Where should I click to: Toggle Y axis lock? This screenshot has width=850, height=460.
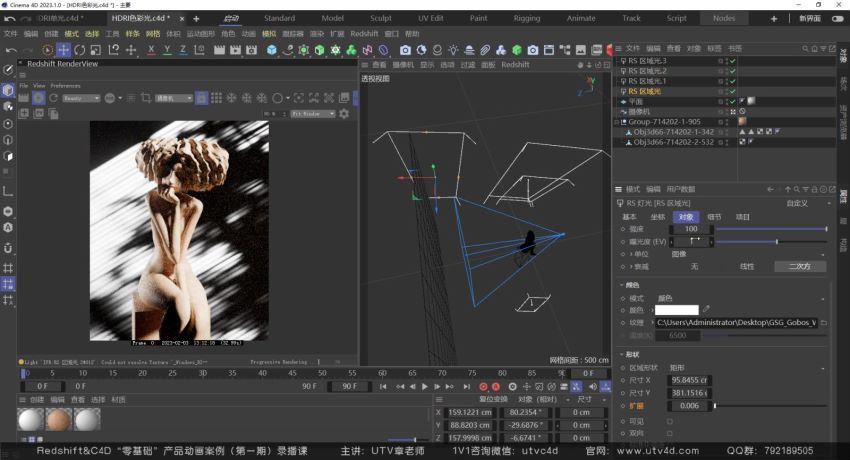point(167,50)
